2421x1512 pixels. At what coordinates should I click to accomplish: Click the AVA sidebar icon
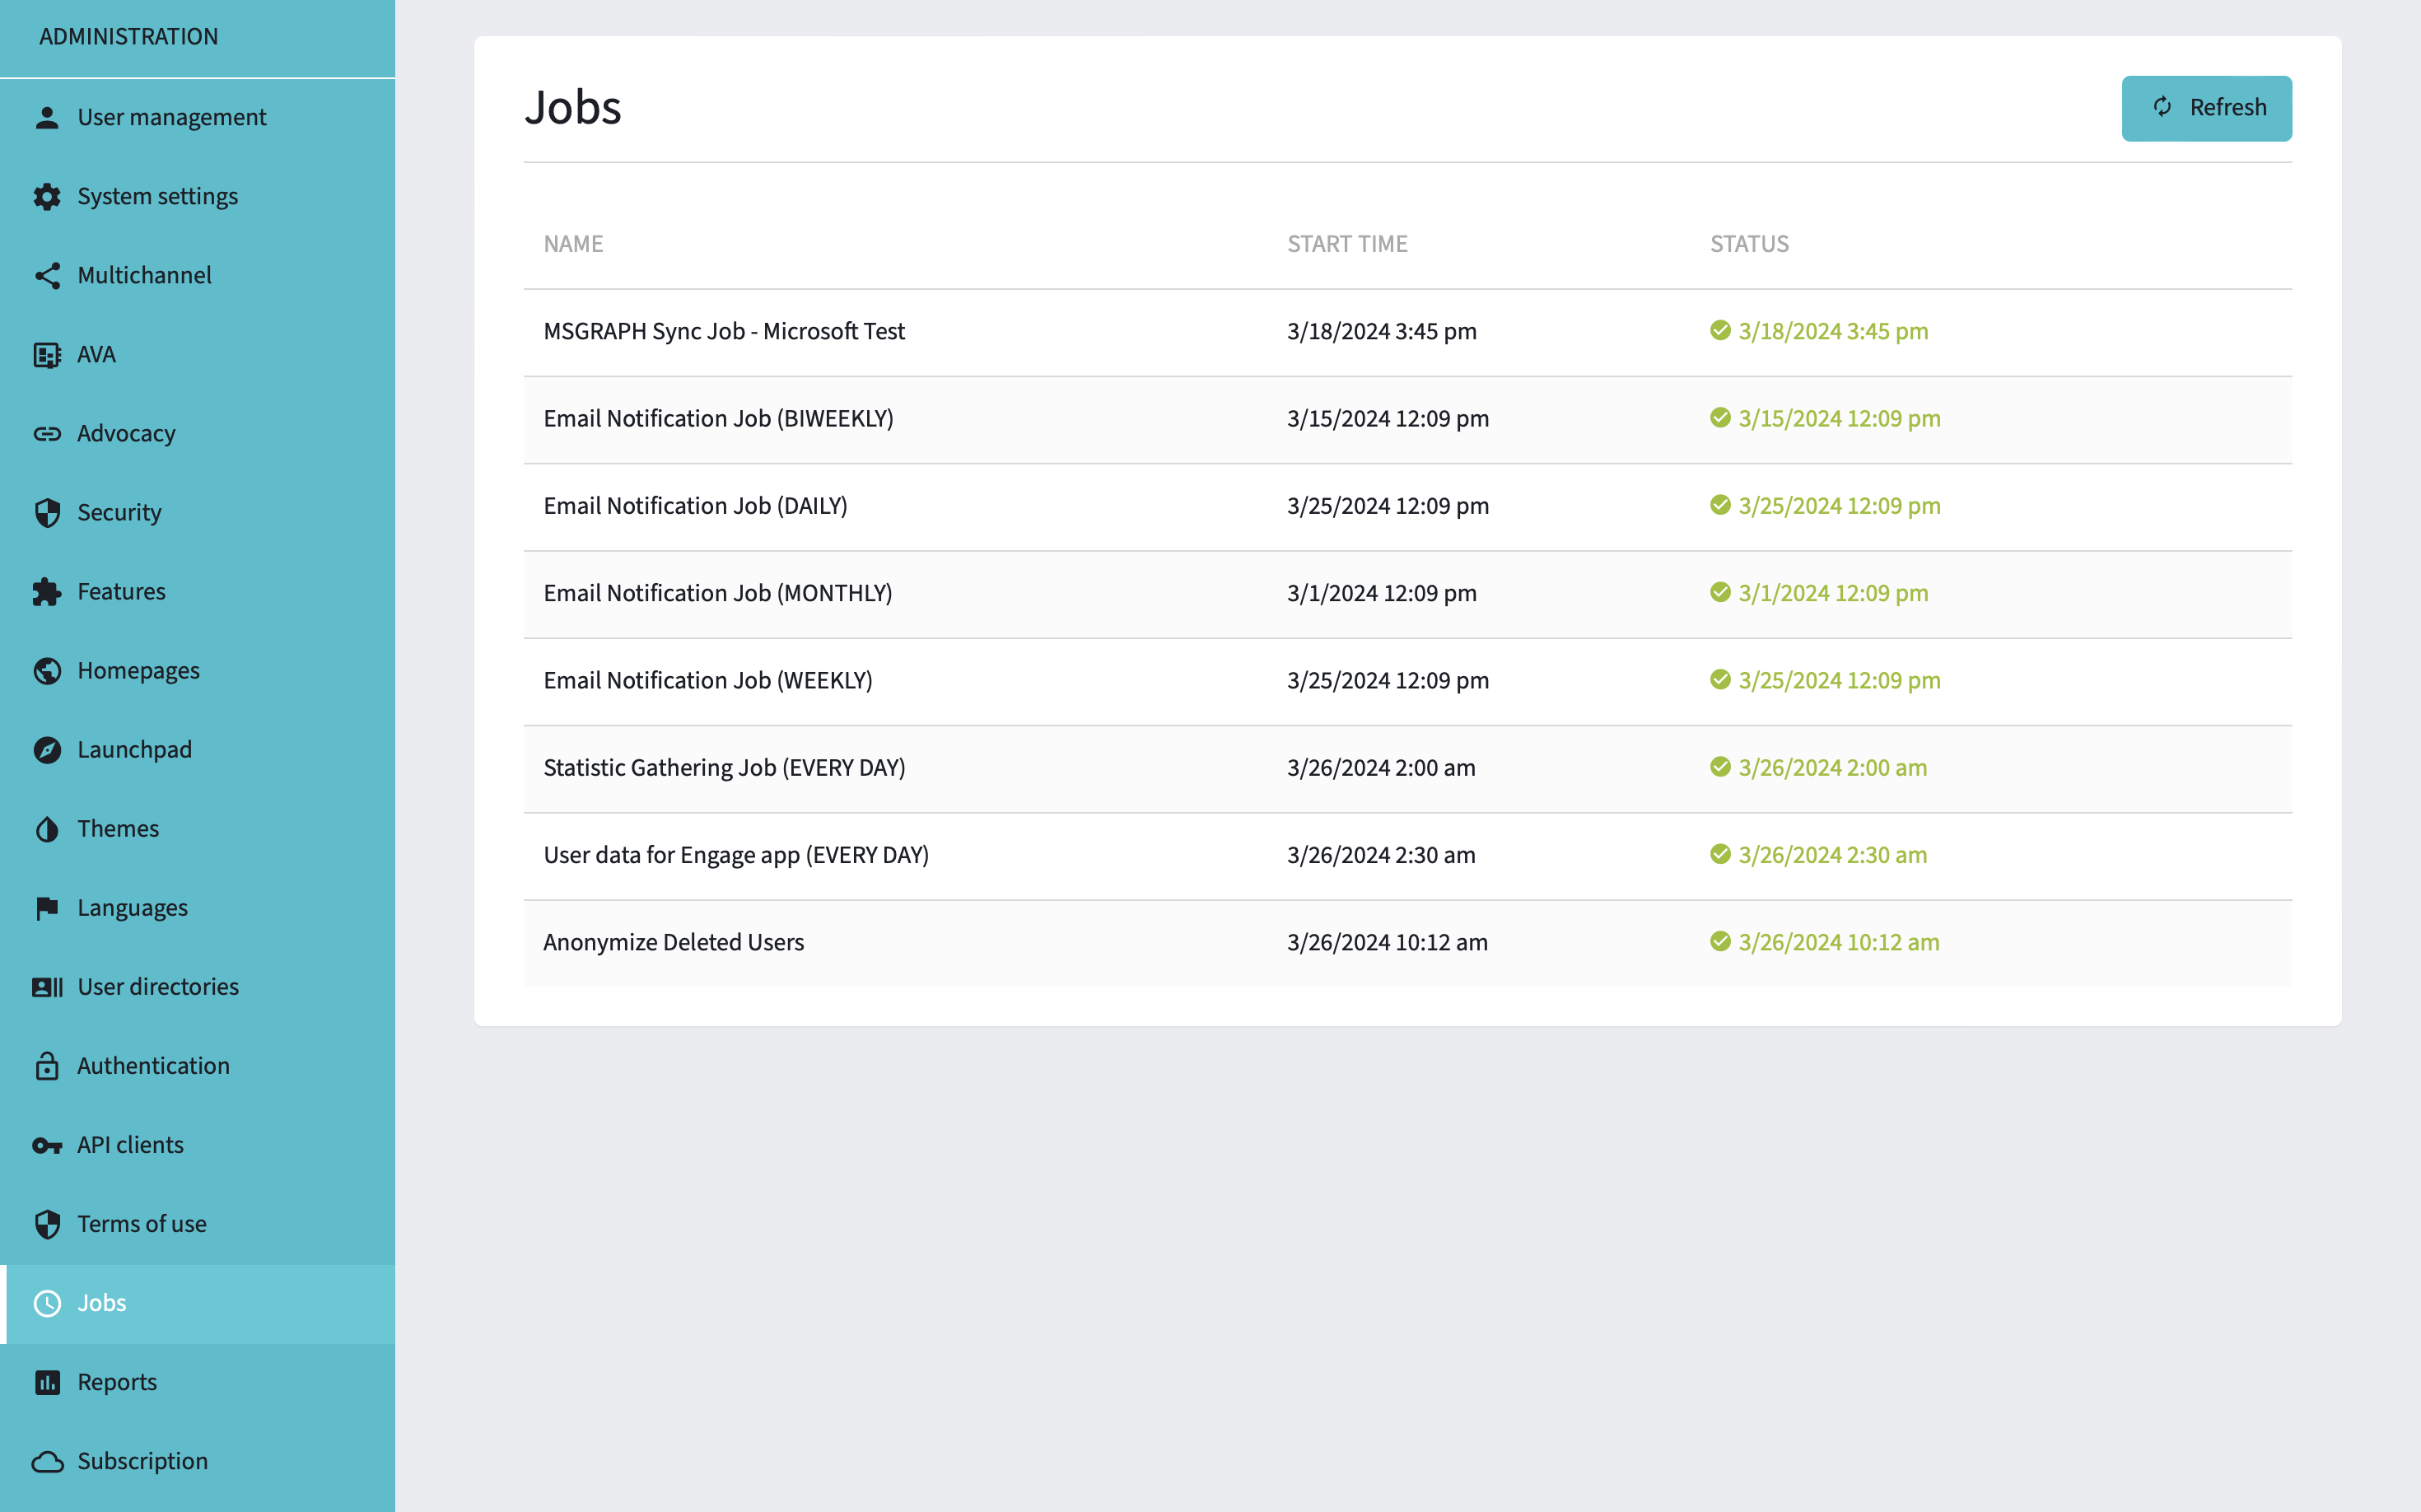(x=47, y=355)
